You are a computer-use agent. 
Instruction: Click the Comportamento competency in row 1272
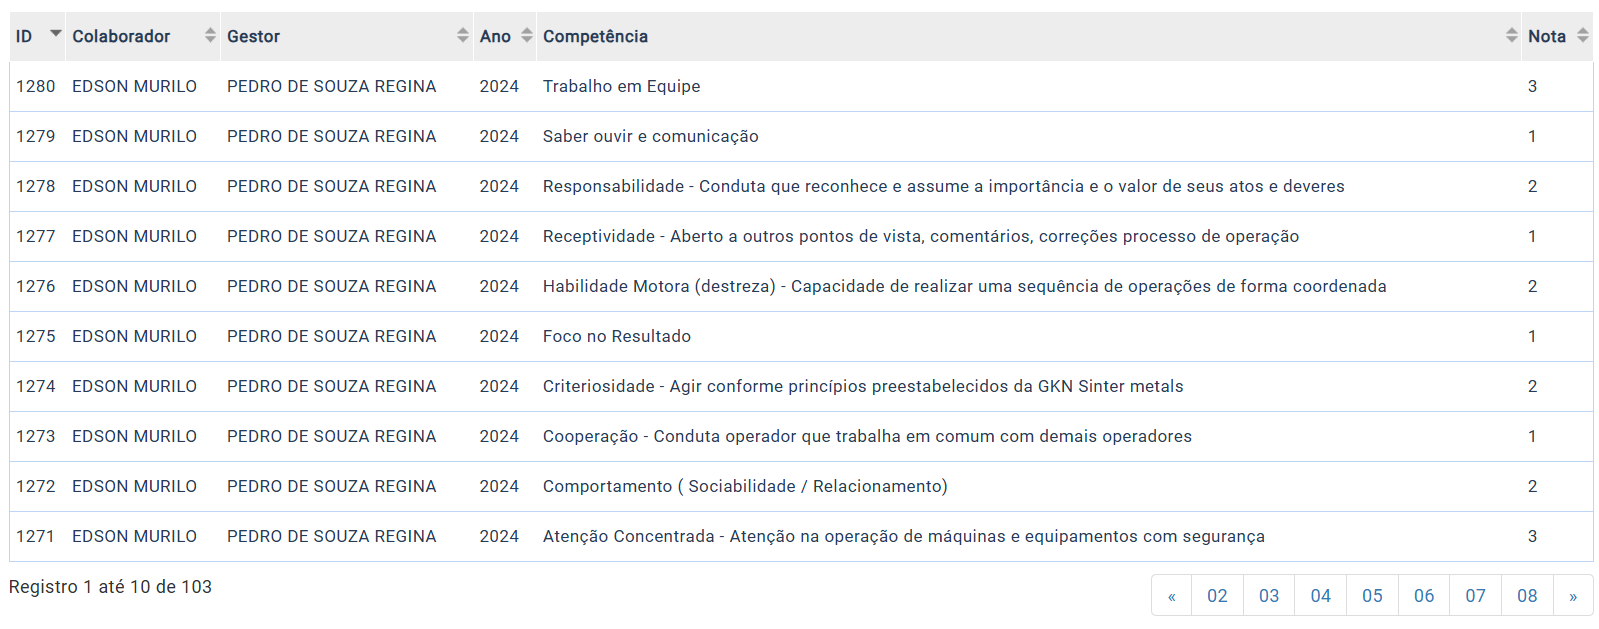click(x=744, y=487)
